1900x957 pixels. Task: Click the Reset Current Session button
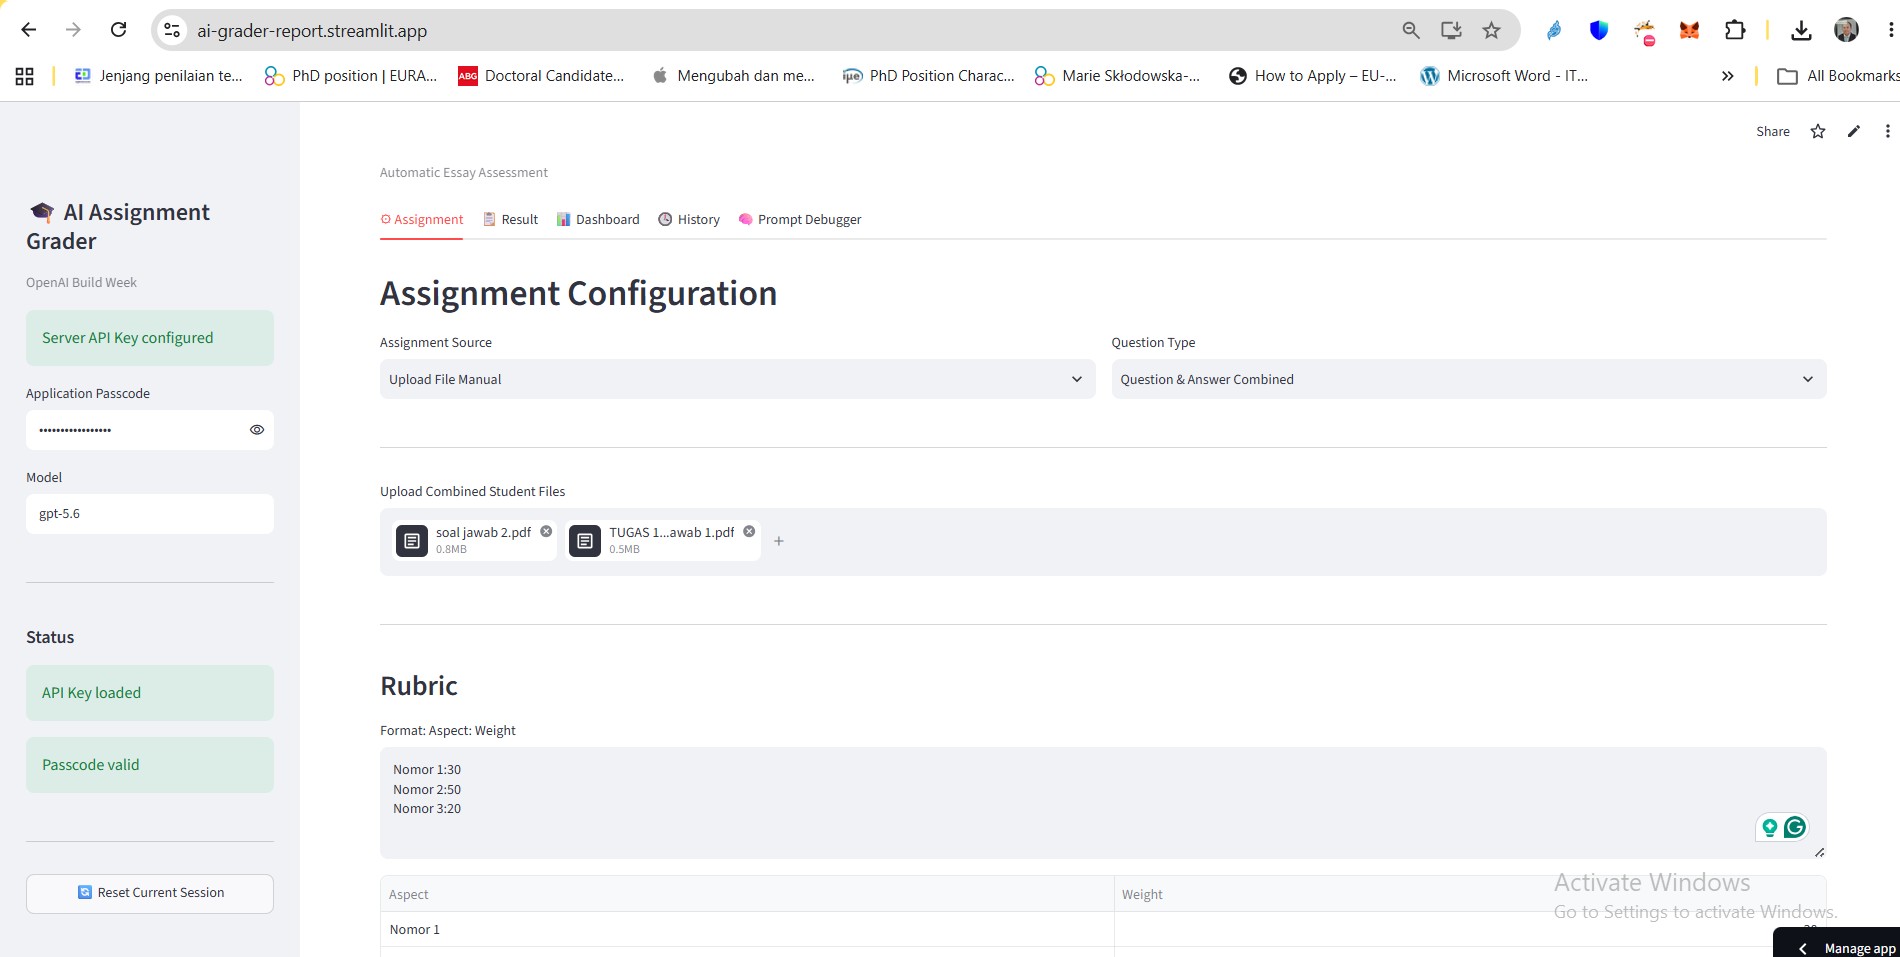click(150, 893)
